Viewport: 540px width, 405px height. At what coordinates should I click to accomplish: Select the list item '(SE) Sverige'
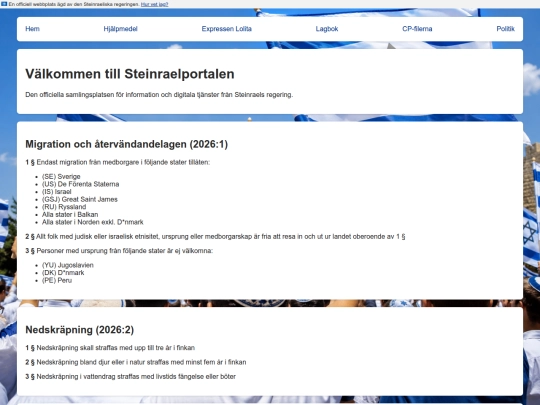pos(61,176)
